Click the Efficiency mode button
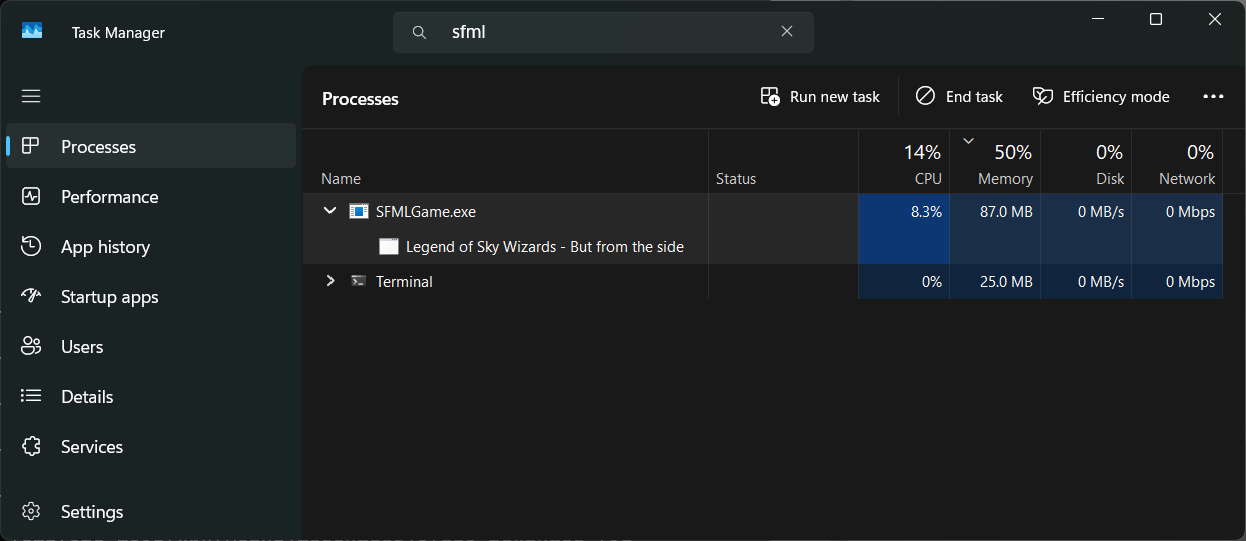The image size is (1246, 541). pyautogui.click(x=1101, y=97)
